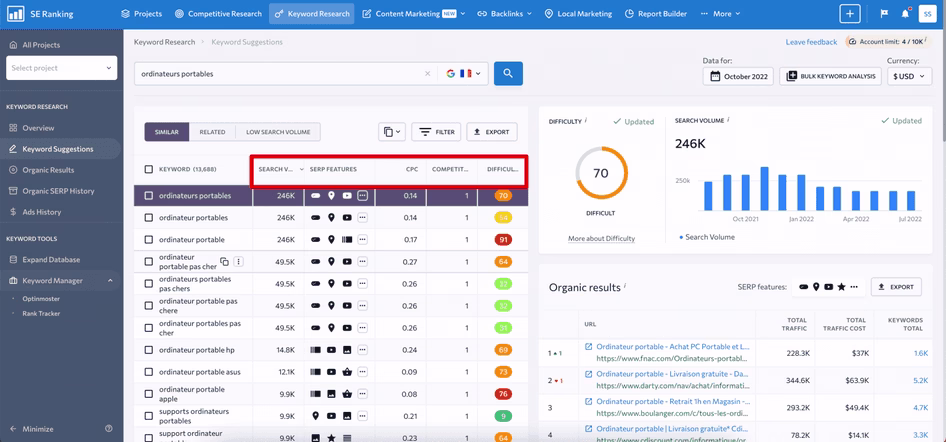Clear the keyword search field with X
Screen dimensions: 946x442
point(428,74)
